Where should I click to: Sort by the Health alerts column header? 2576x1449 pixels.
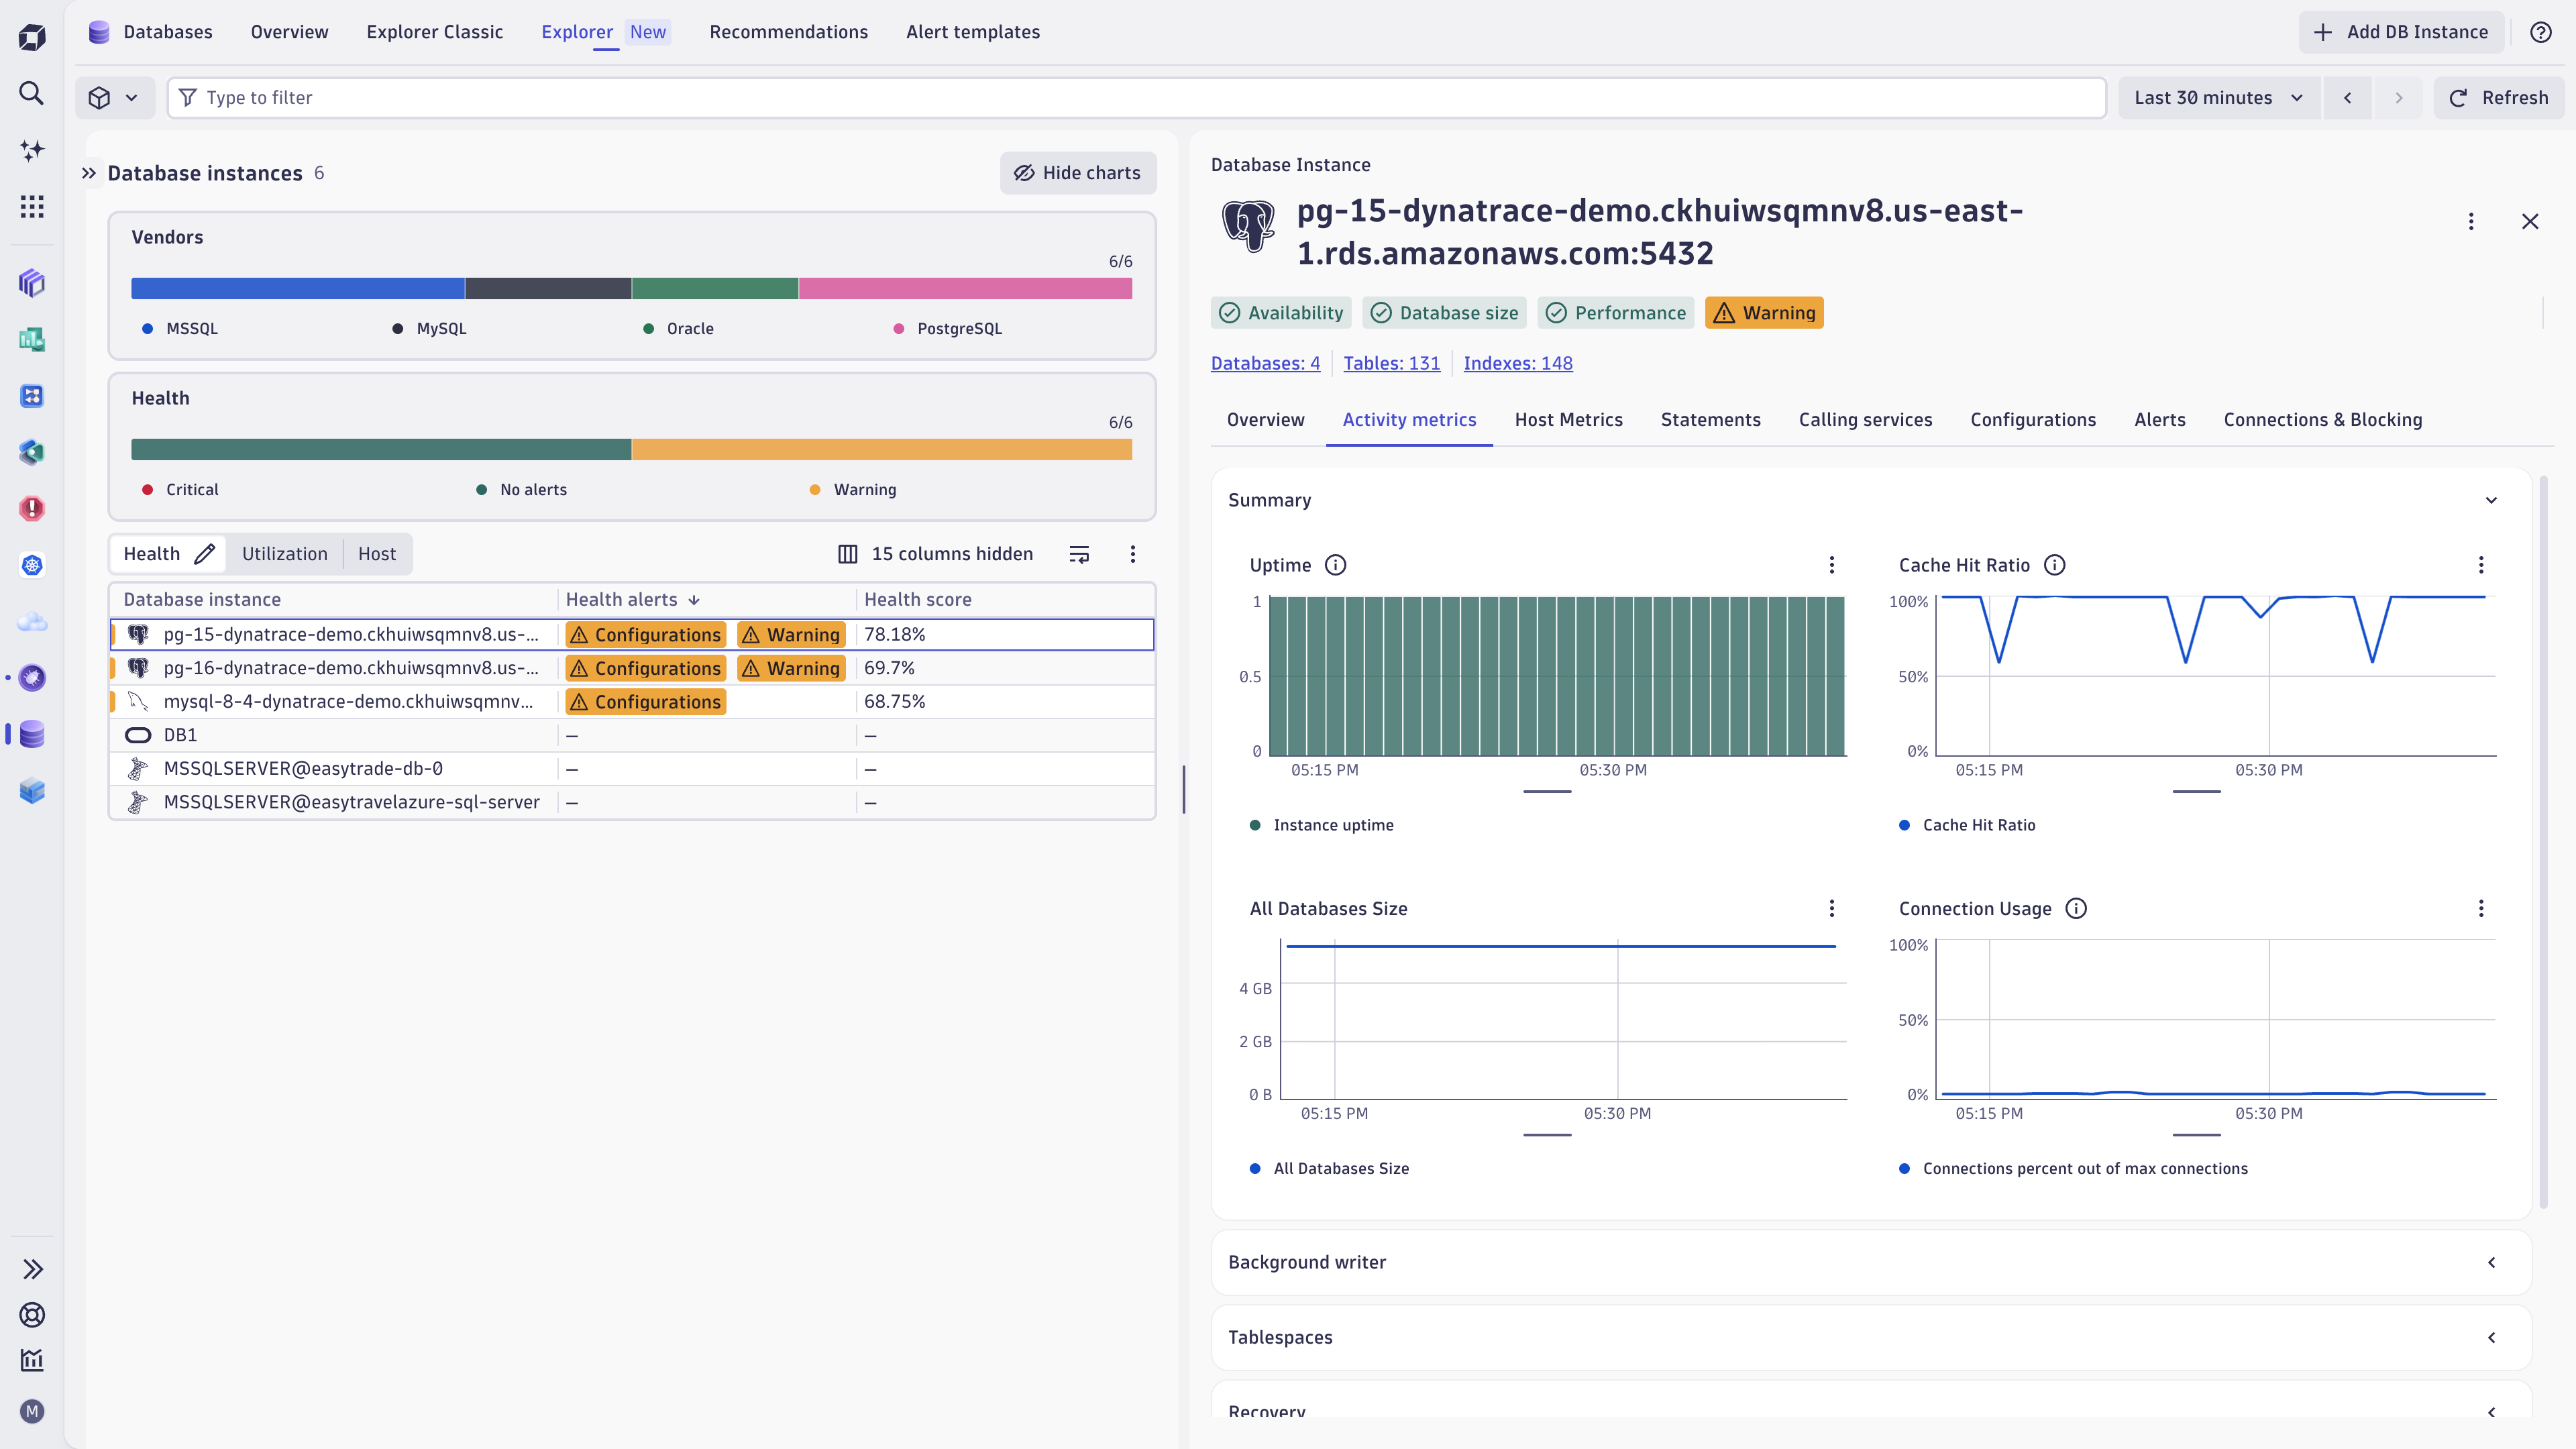632,599
